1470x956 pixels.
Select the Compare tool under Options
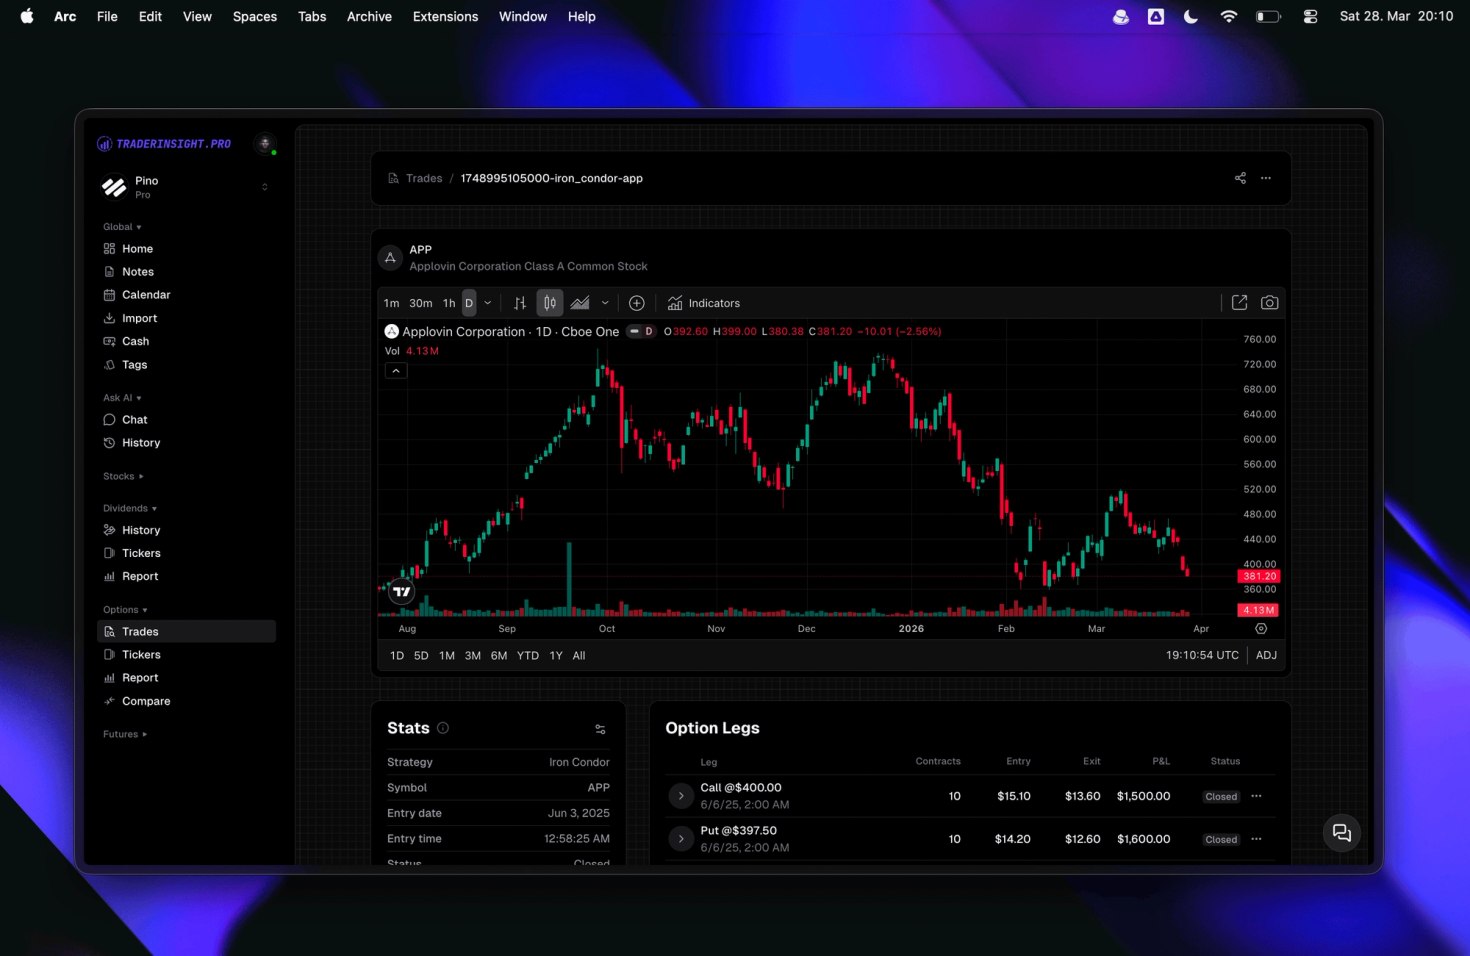pyautogui.click(x=146, y=701)
